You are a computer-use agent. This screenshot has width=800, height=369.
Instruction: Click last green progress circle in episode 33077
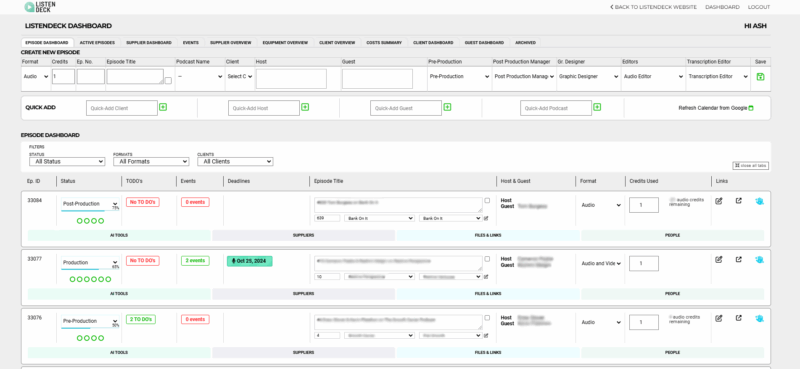point(108,279)
